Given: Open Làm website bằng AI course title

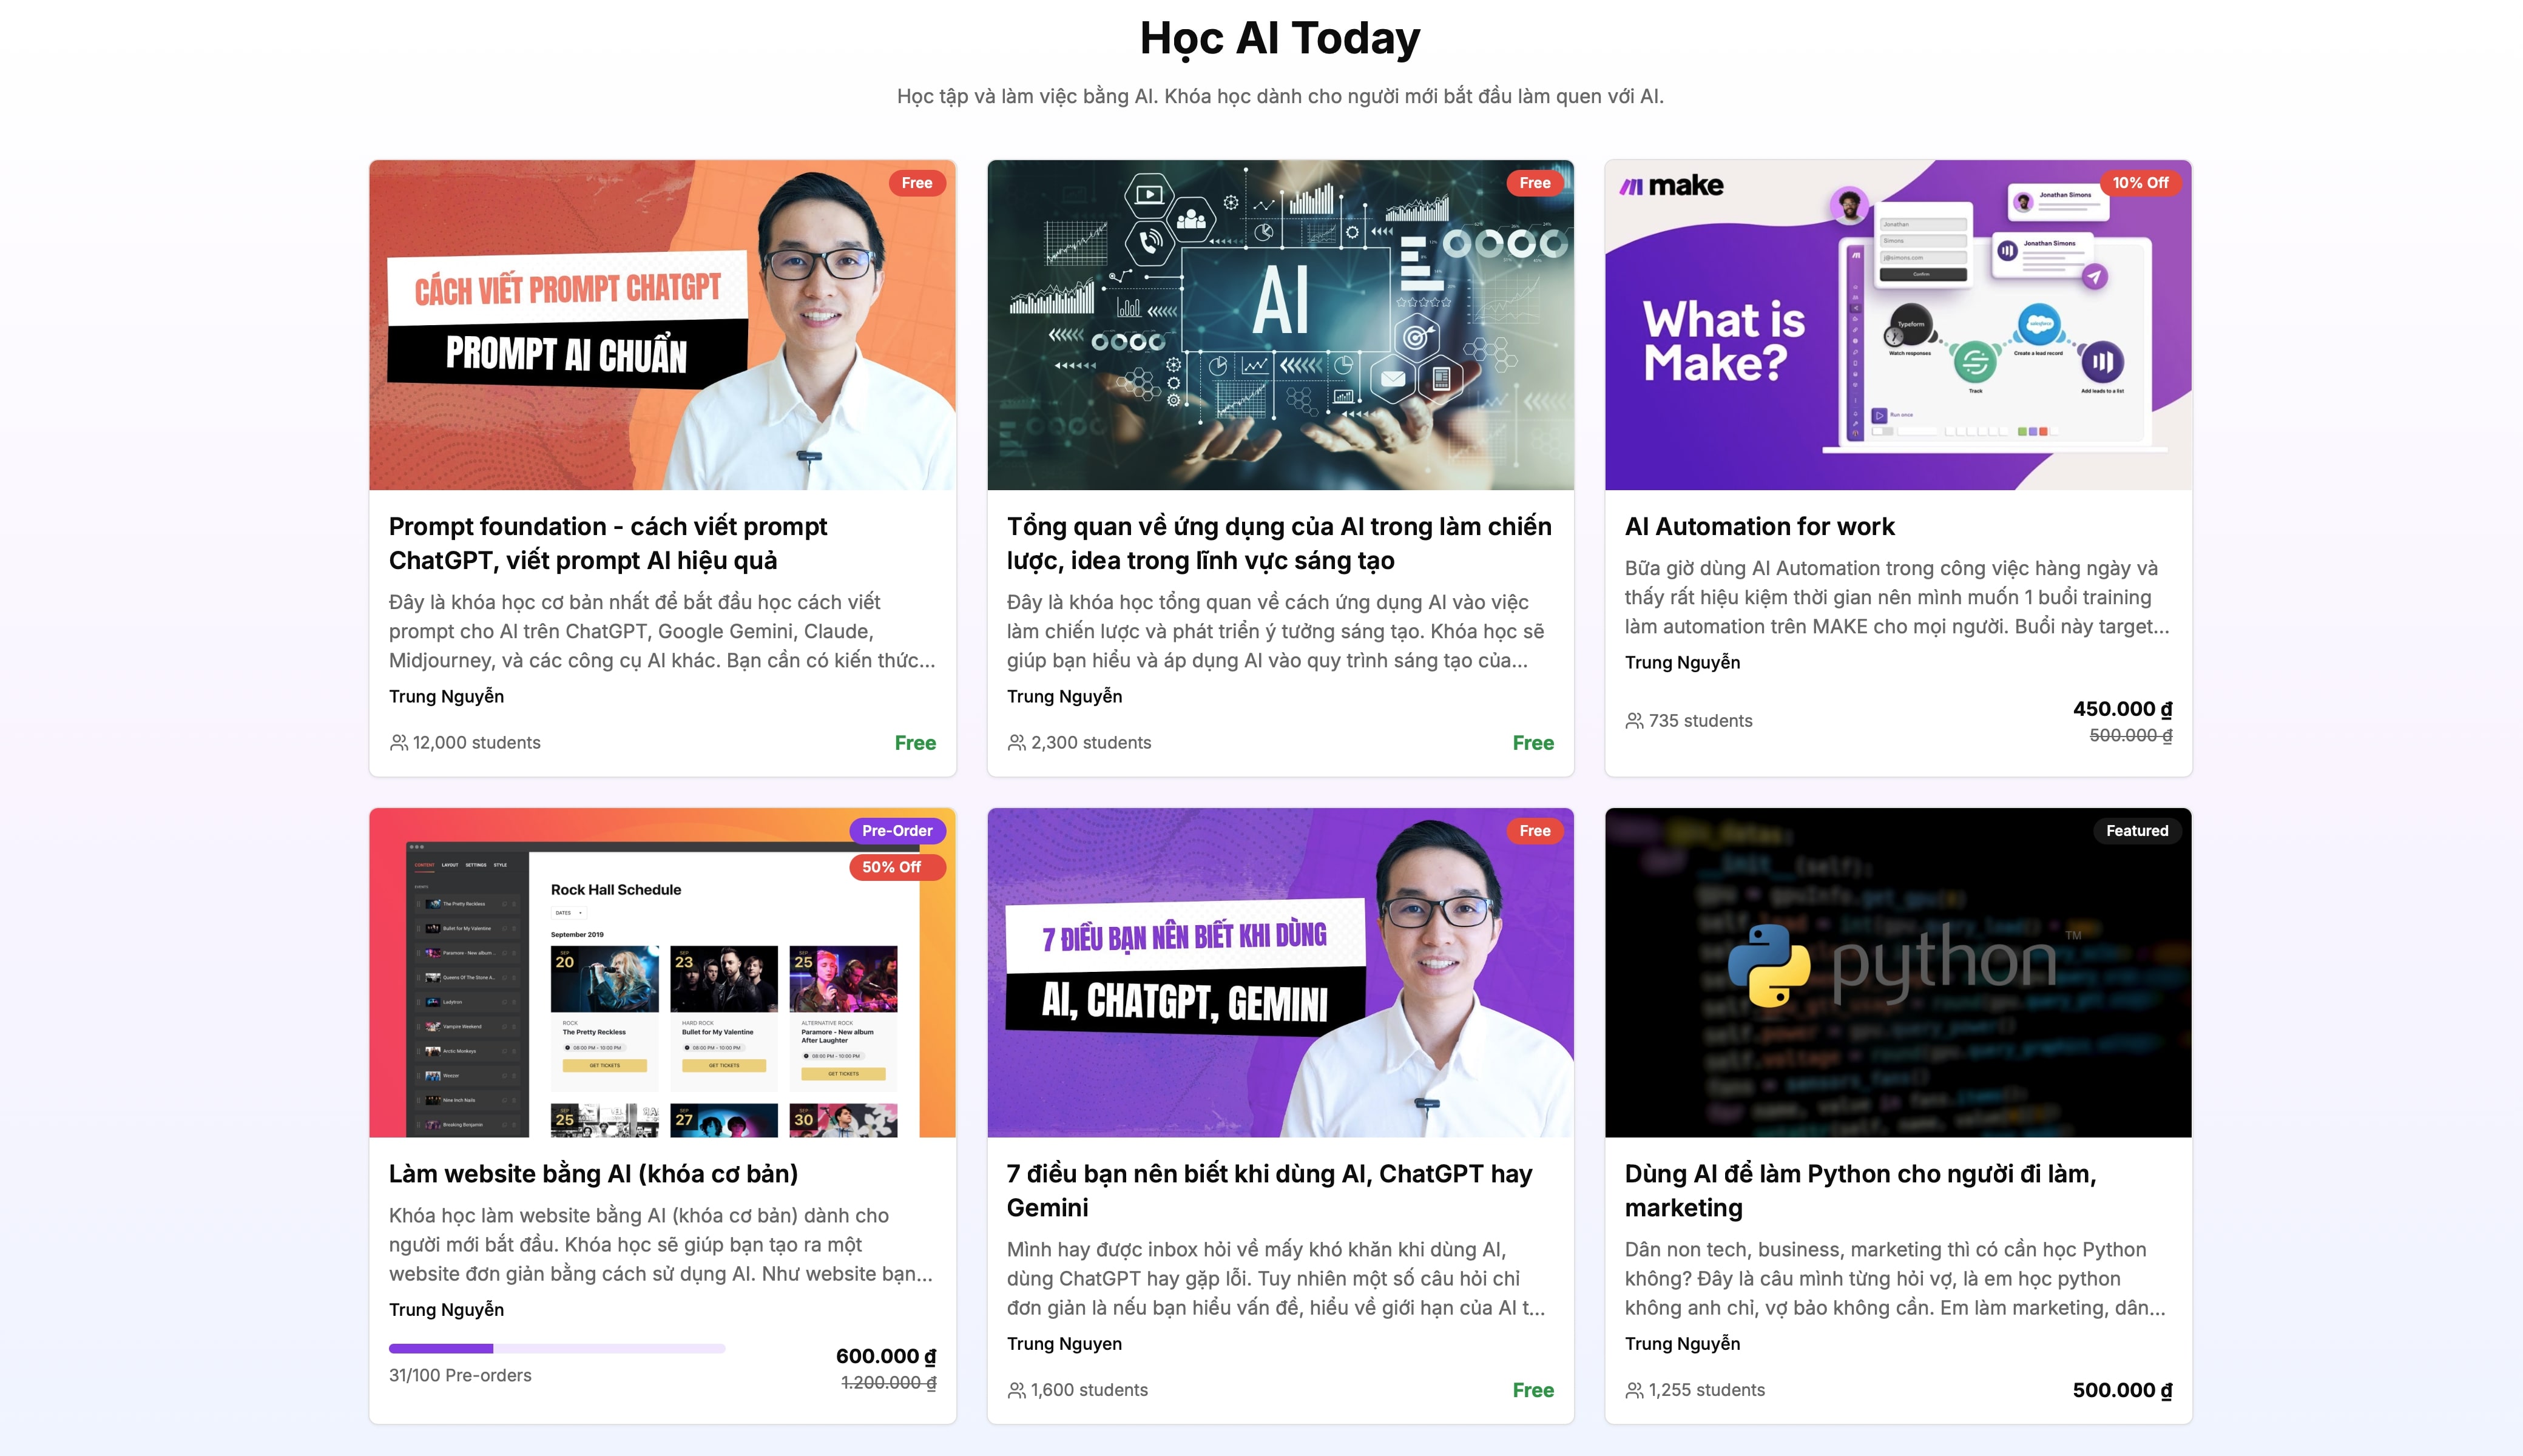Looking at the screenshot, I should coord(593,1173).
